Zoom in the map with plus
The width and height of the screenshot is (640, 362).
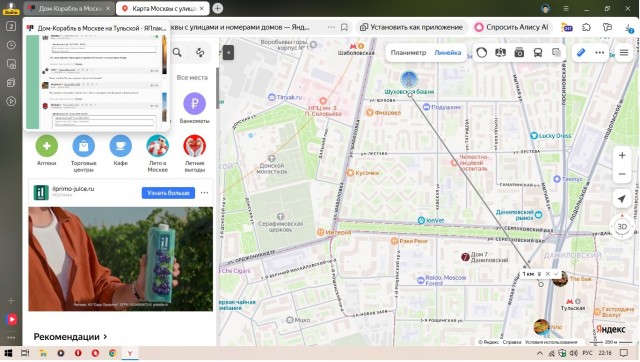click(622, 155)
